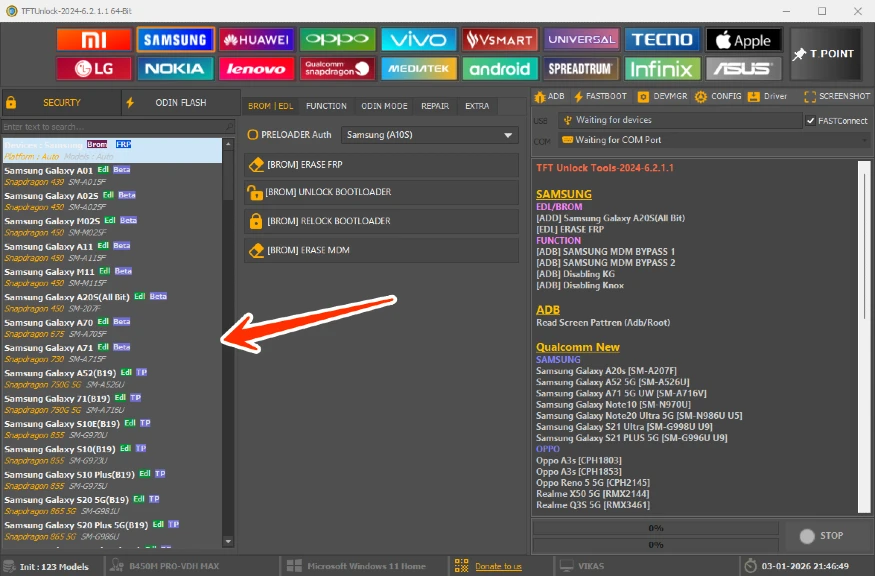Take a capture with SCREENSHOT icon

coord(837,96)
